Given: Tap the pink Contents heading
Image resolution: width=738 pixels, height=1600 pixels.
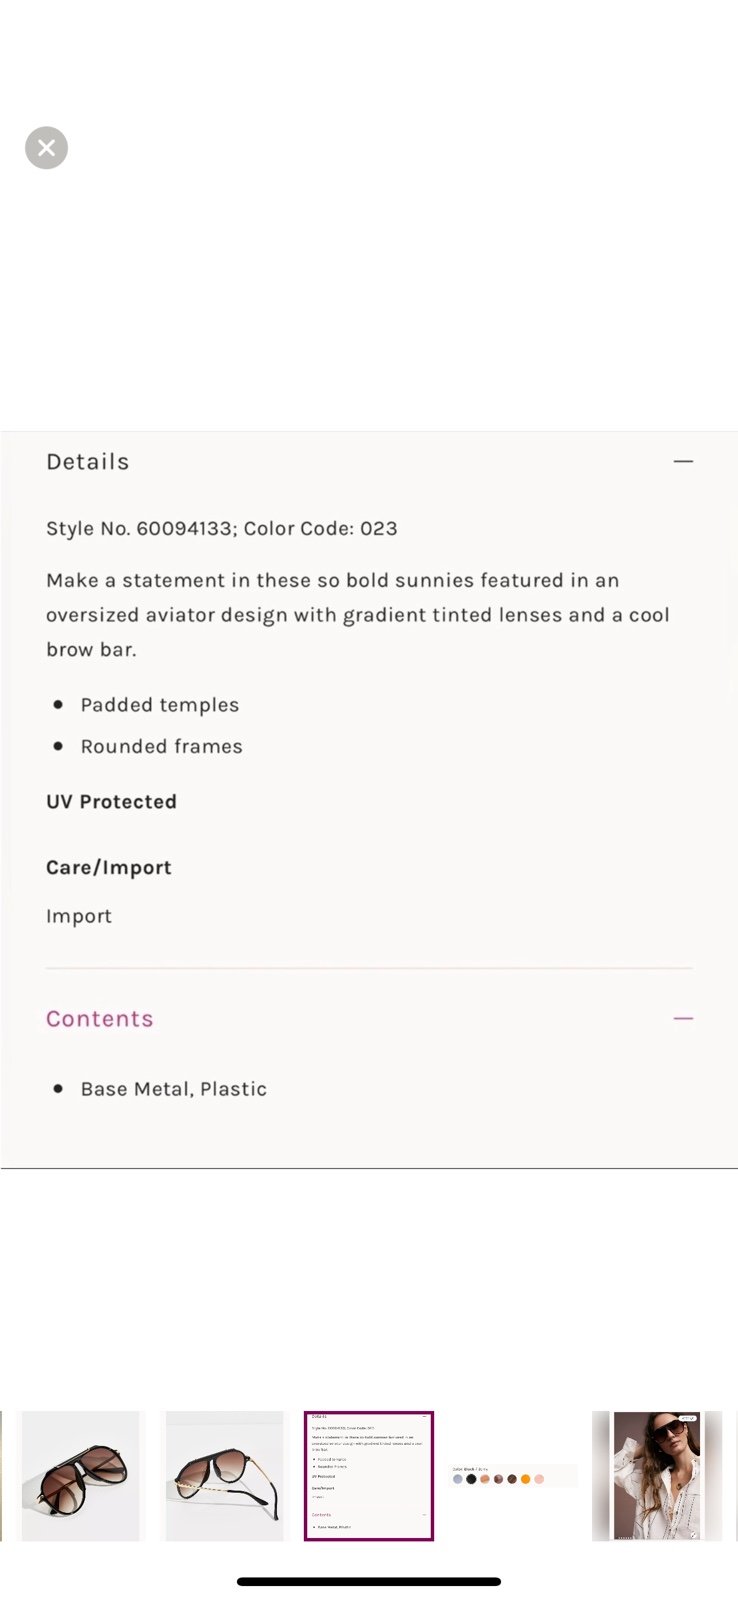Looking at the screenshot, I should tap(100, 1019).
